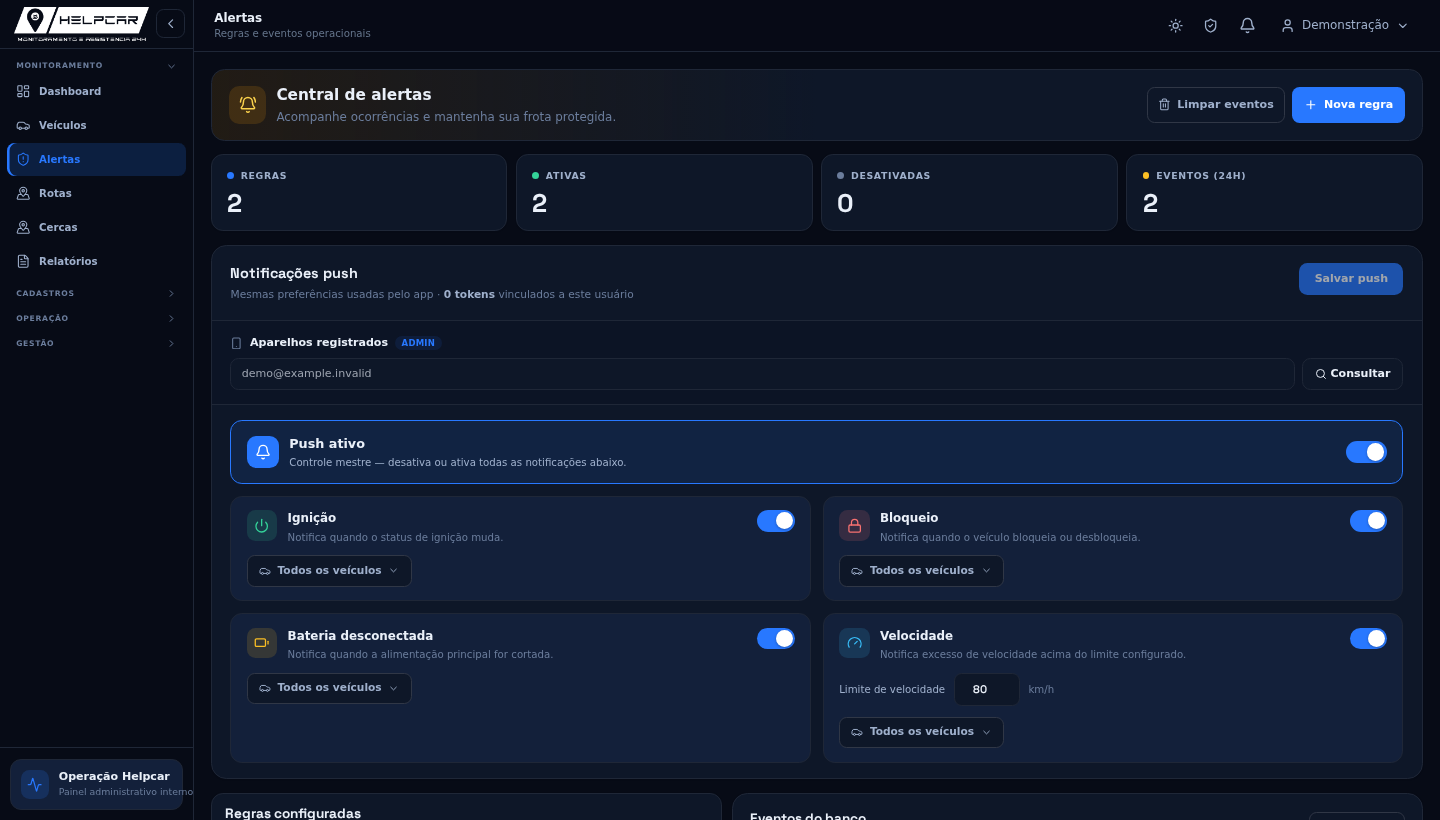Select the Alertas sidebar item

tap(96, 159)
